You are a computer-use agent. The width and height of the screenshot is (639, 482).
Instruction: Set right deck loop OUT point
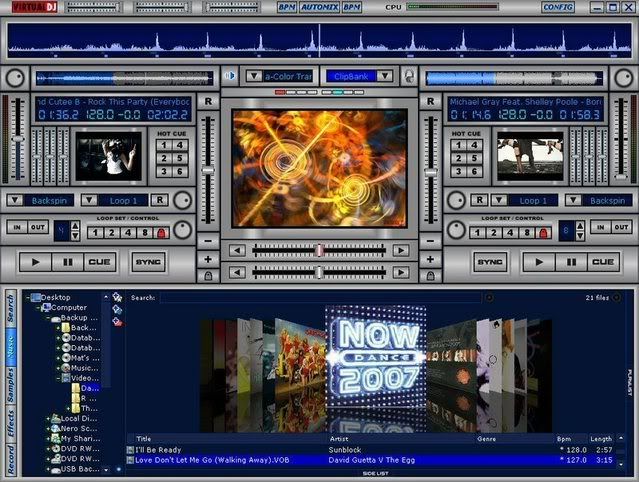tap(621, 227)
